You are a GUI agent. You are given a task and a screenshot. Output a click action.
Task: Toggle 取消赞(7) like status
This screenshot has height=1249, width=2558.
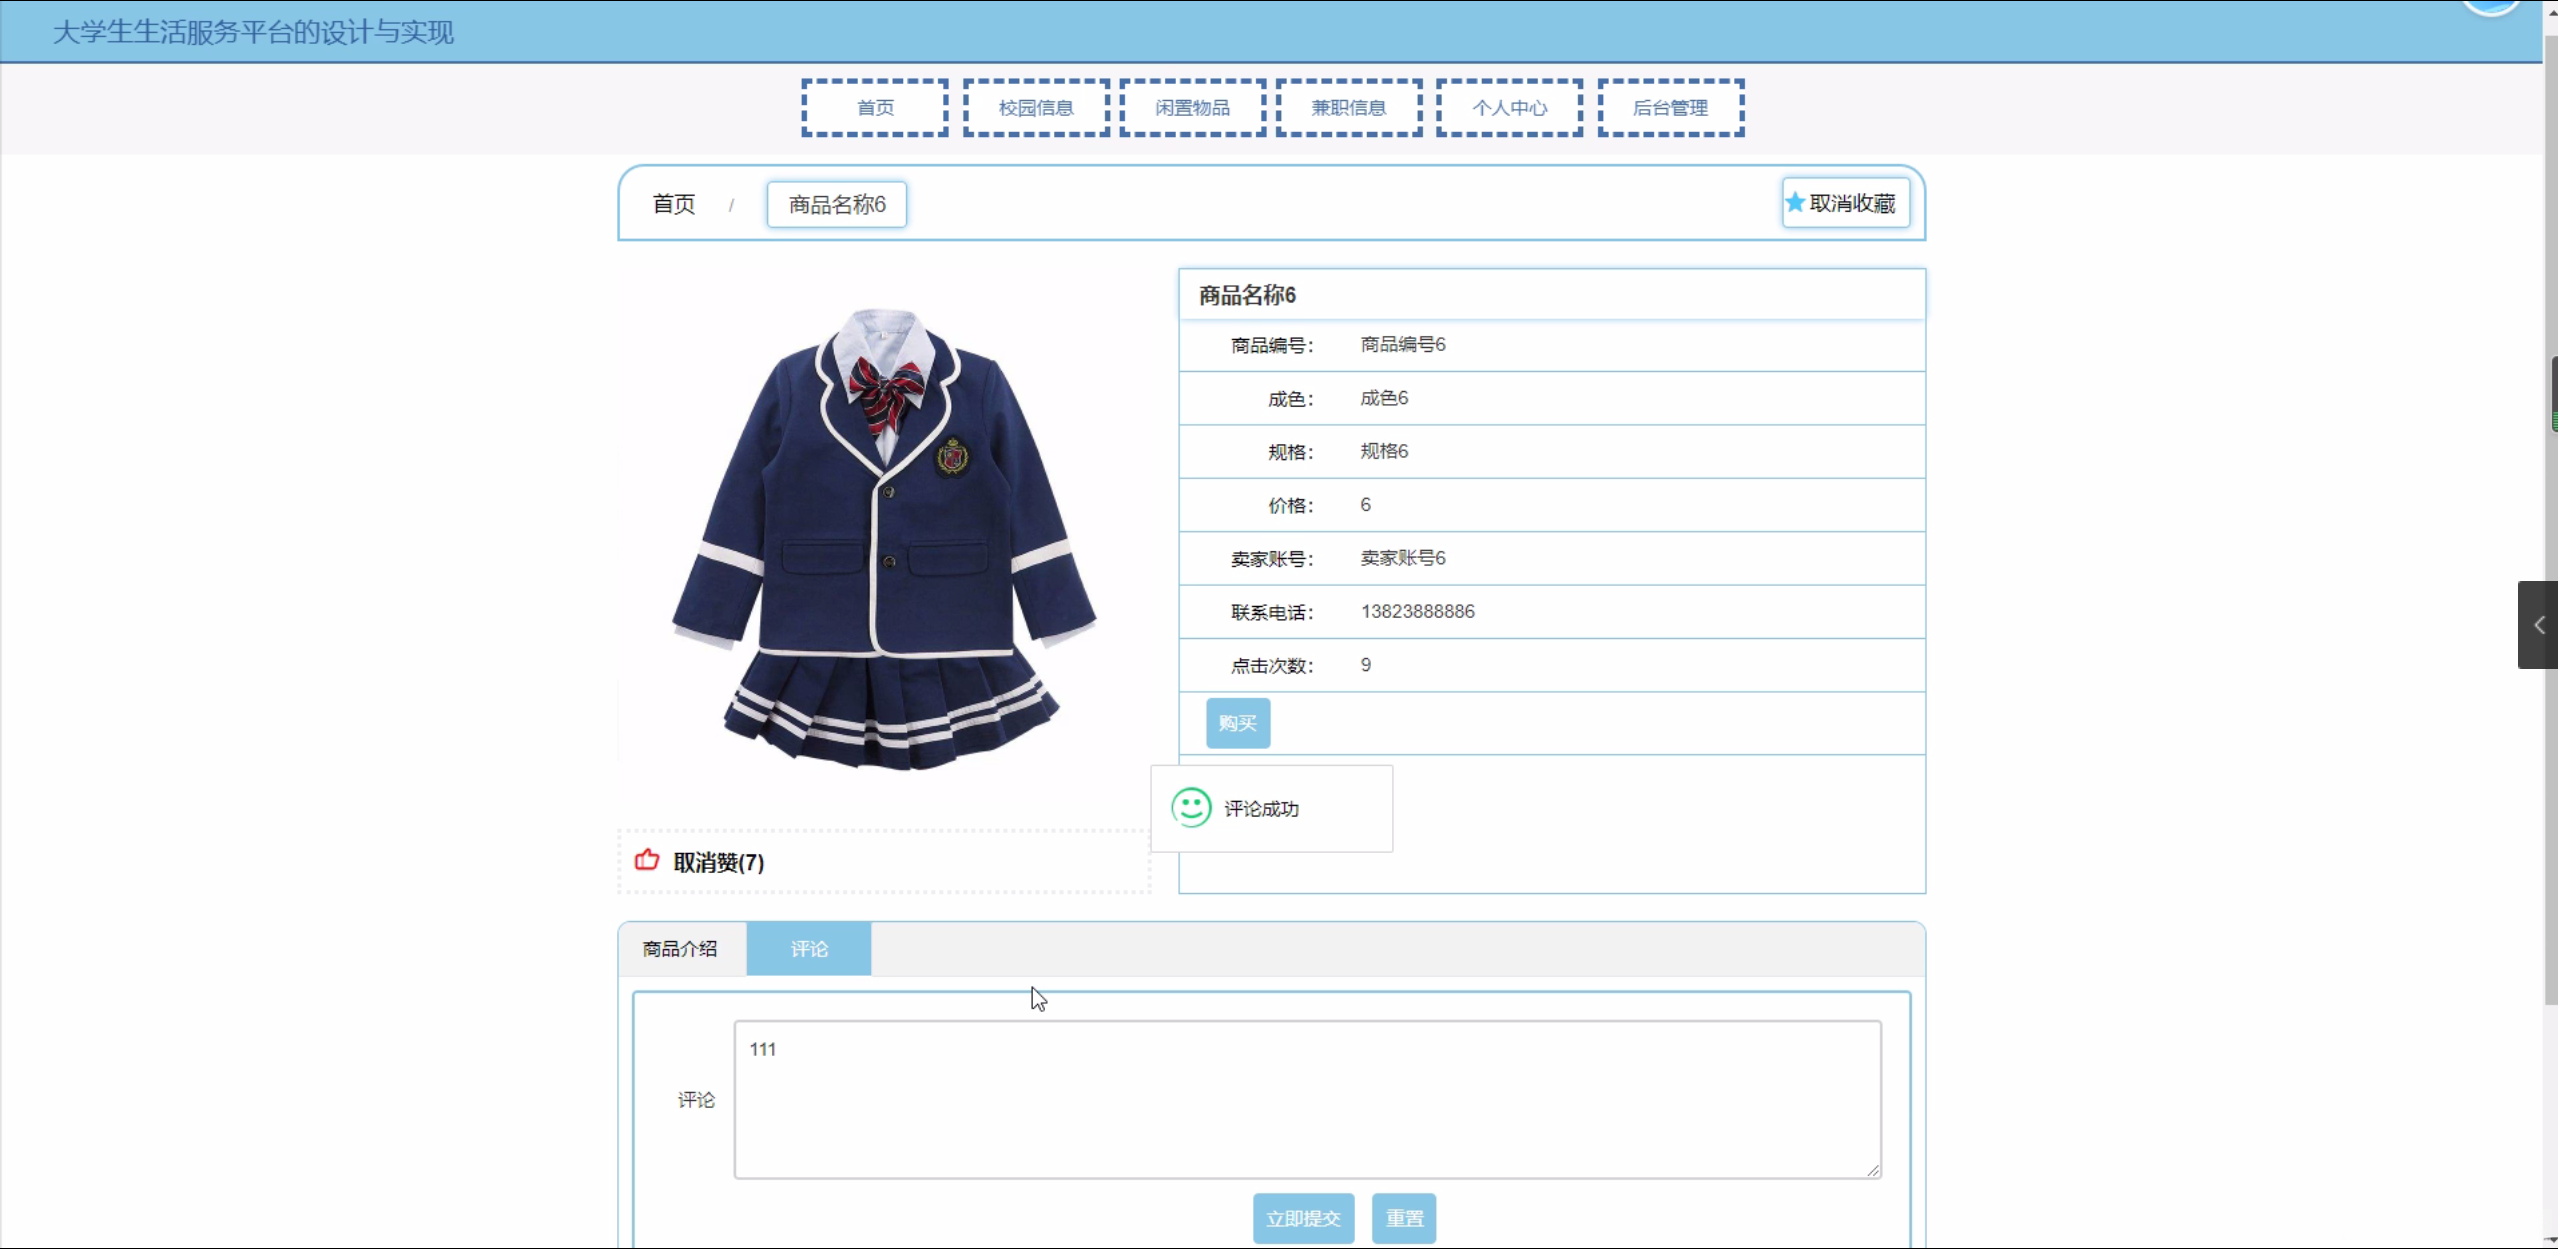click(718, 862)
